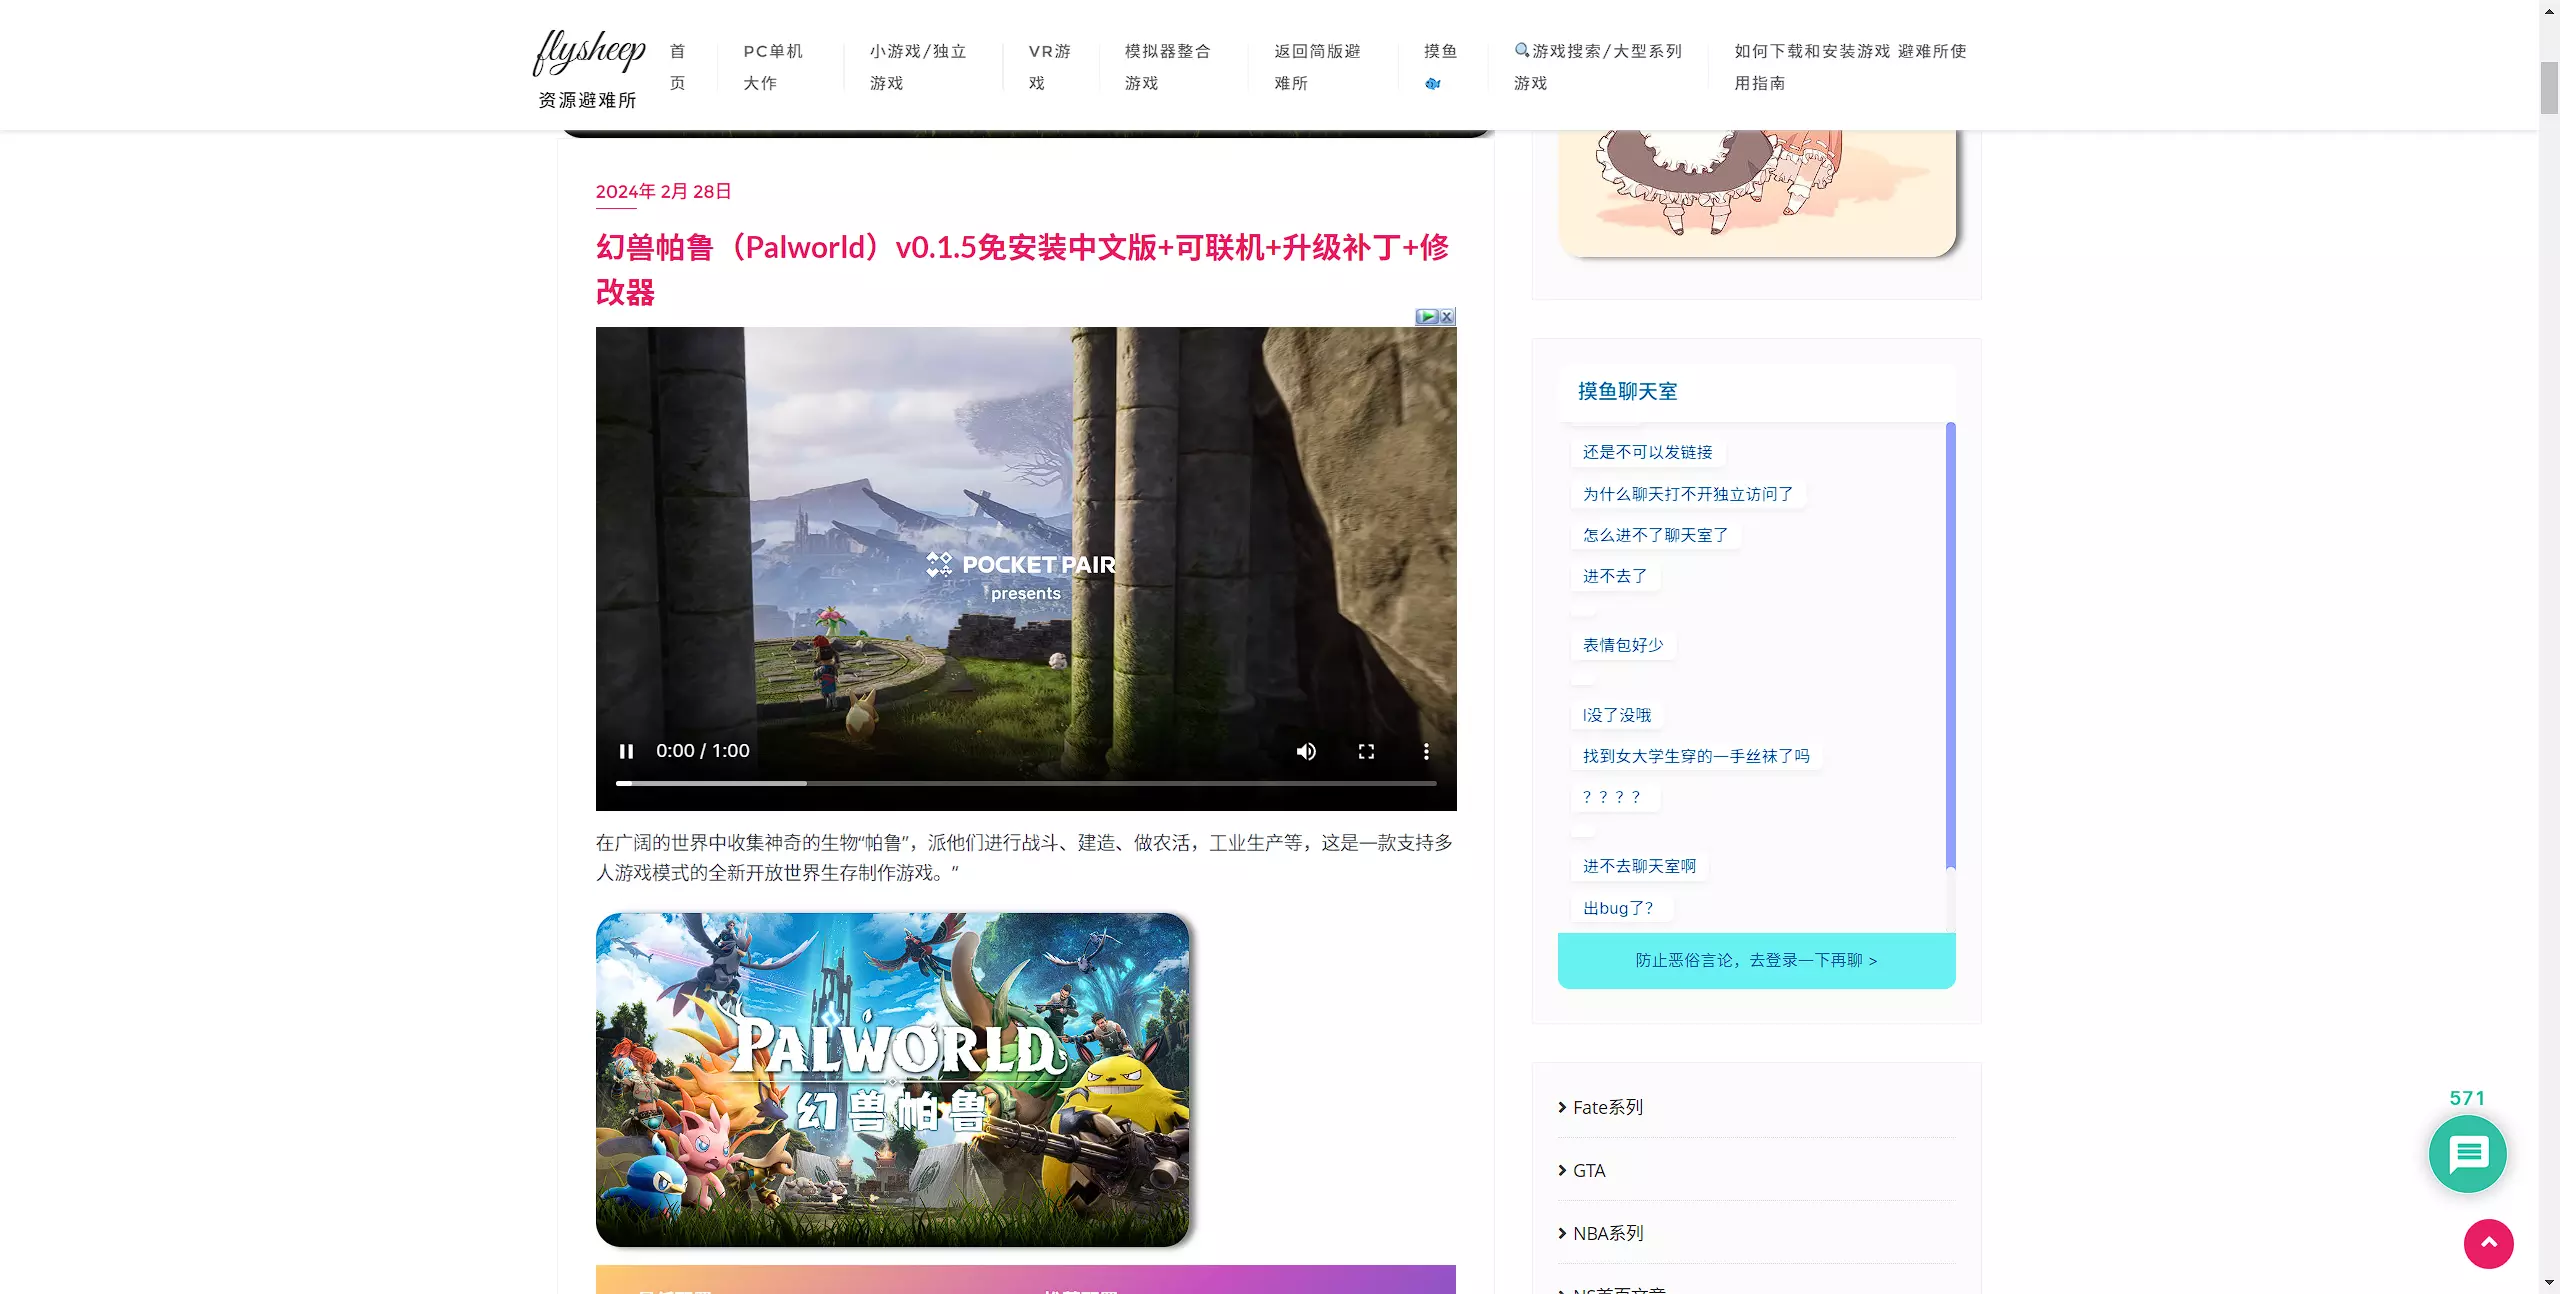Mute the video volume icon

1306,751
